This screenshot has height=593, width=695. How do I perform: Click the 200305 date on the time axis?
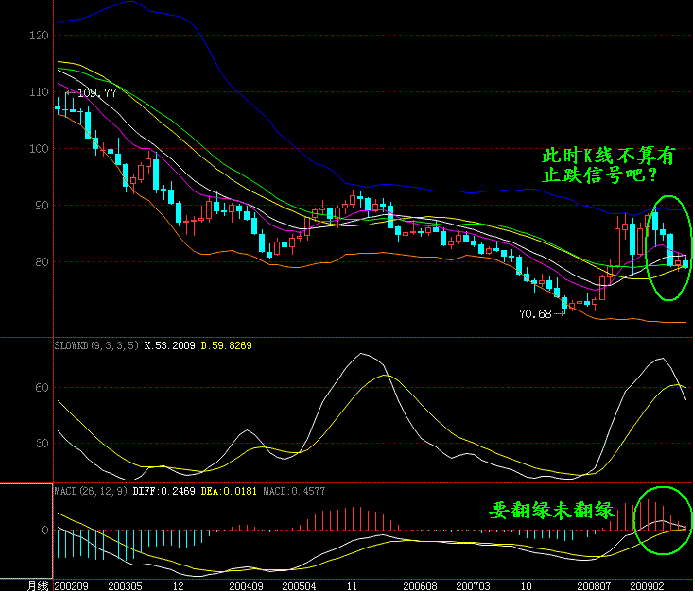click(125, 586)
